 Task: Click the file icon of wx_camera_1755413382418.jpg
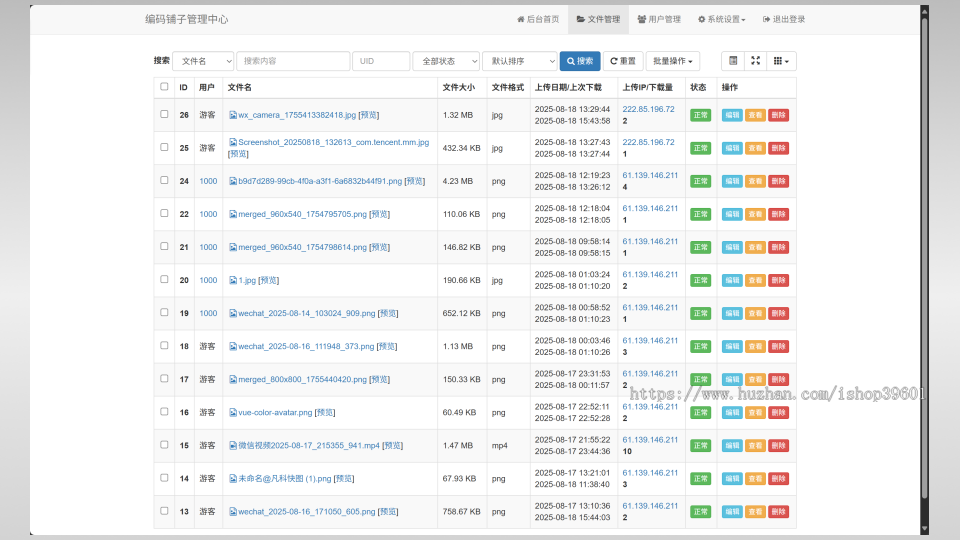pyautogui.click(x=233, y=115)
